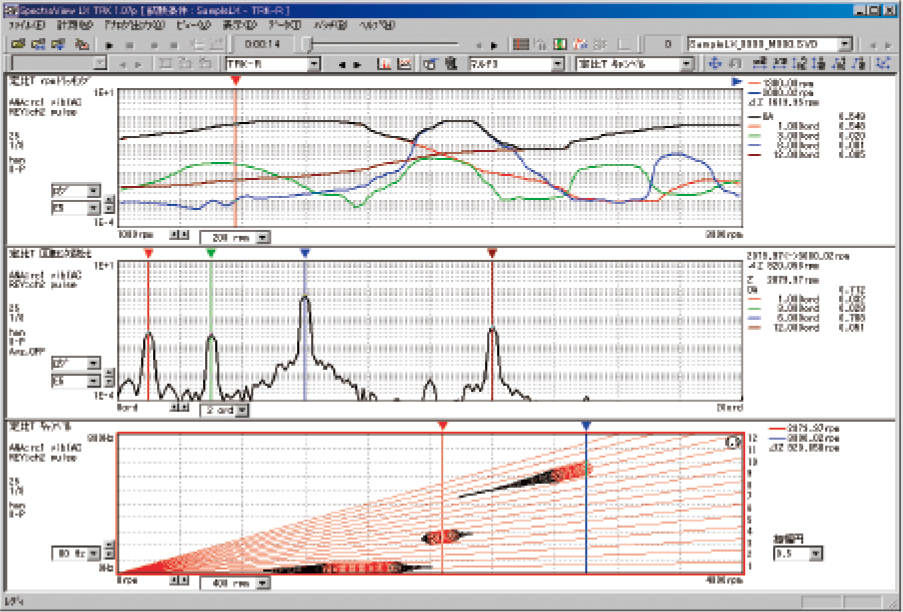Click the line-graph icon beside the red bar-graph icon
Viewport: 903px width, 612px height.
tap(404, 63)
